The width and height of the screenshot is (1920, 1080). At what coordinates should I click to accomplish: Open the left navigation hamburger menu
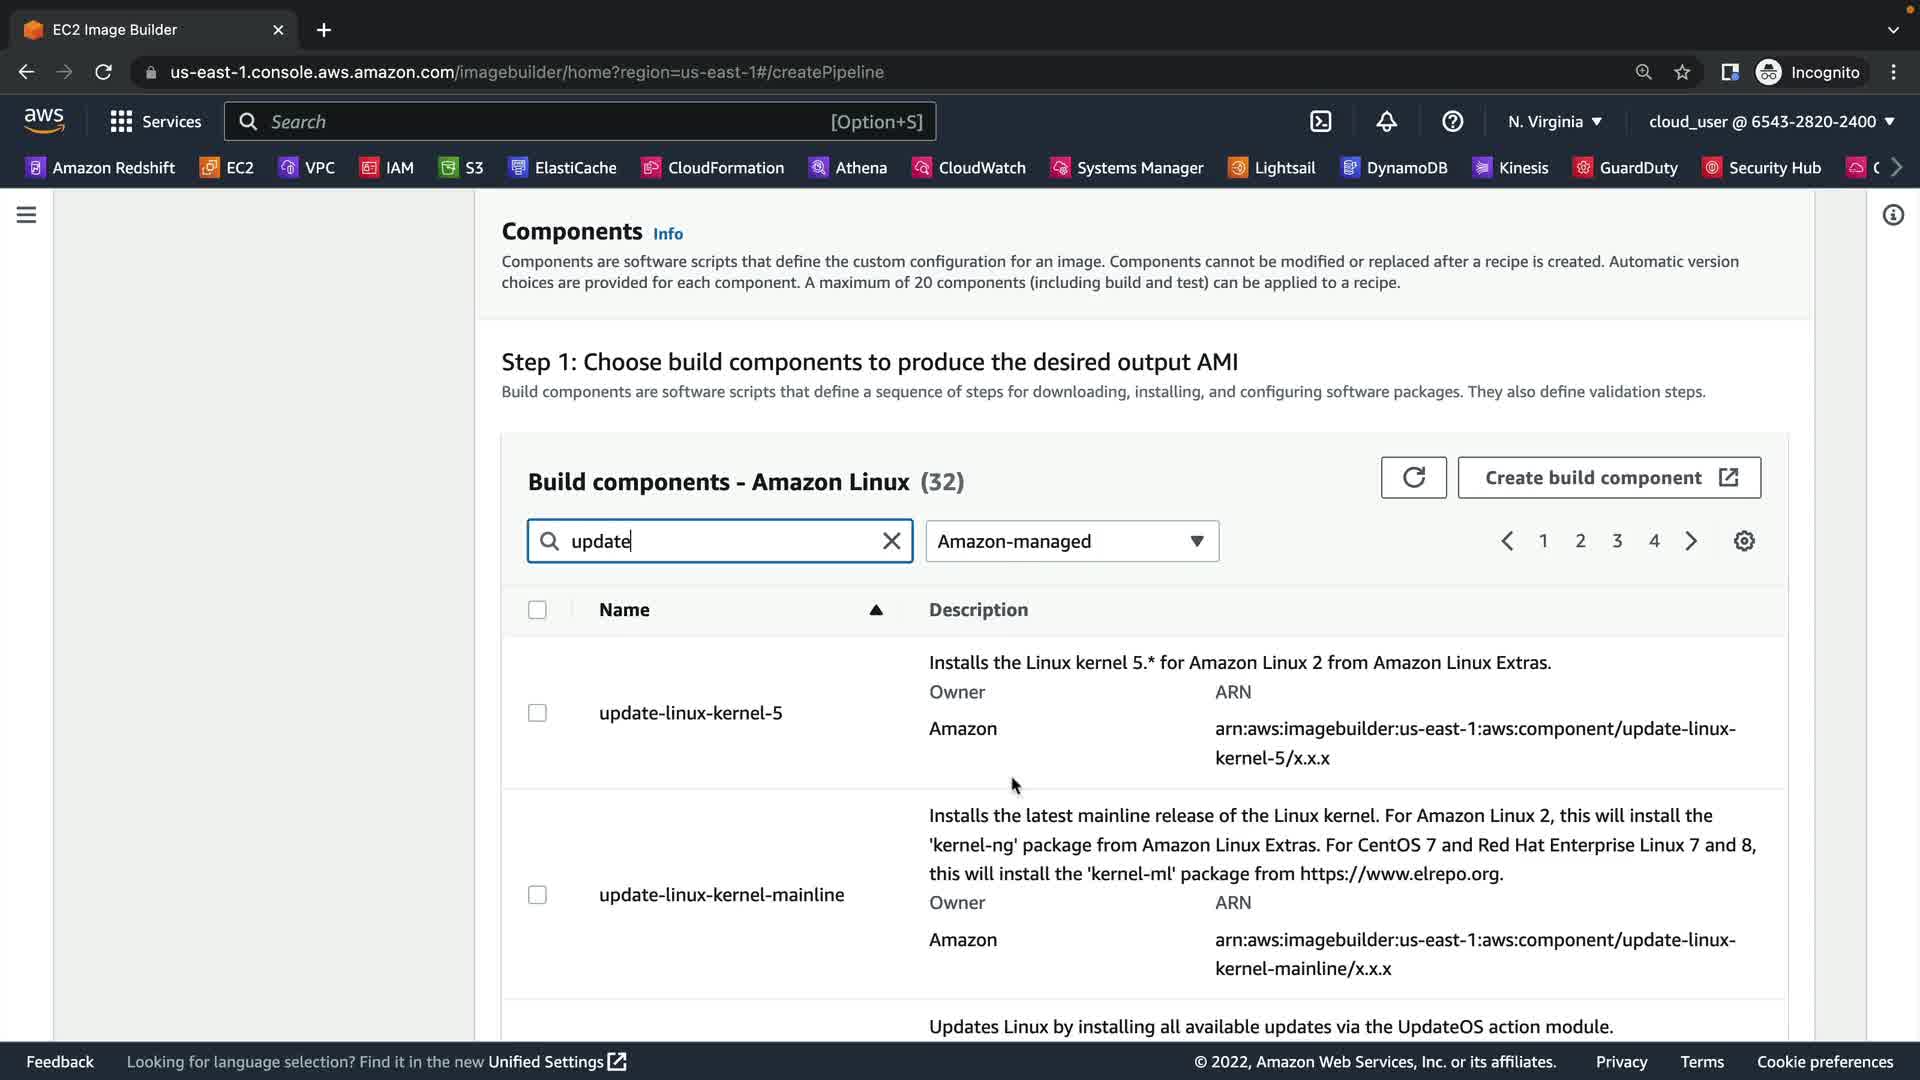coord(26,215)
